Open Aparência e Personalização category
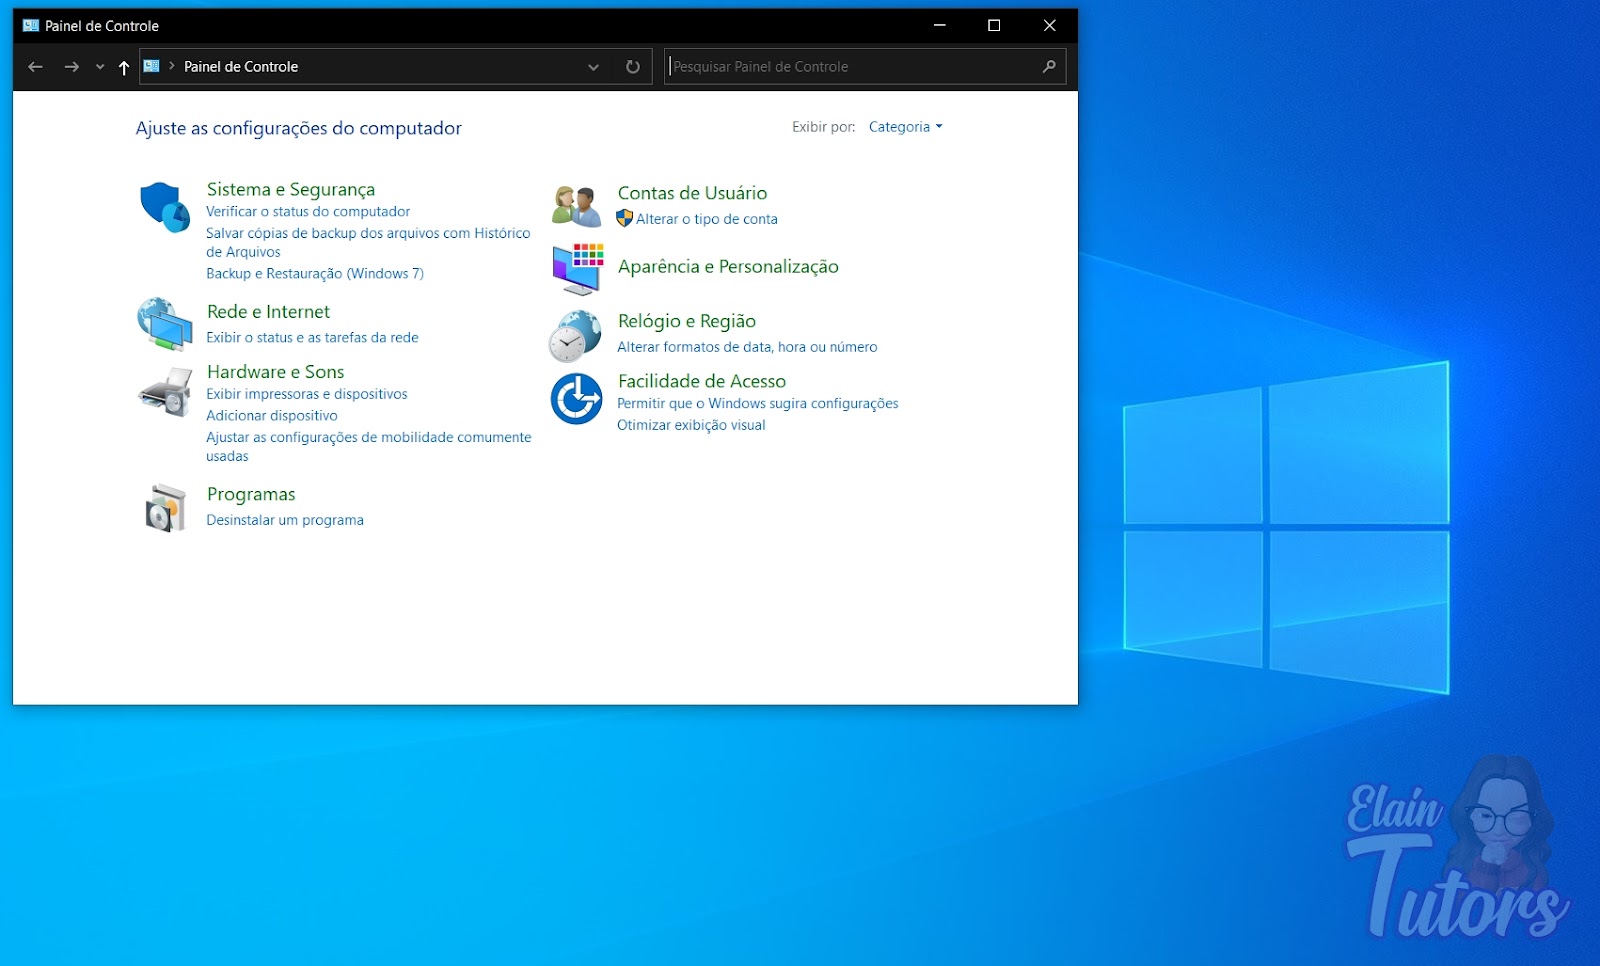The height and width of the screenshot is (966, 1600). click(728, 267)
